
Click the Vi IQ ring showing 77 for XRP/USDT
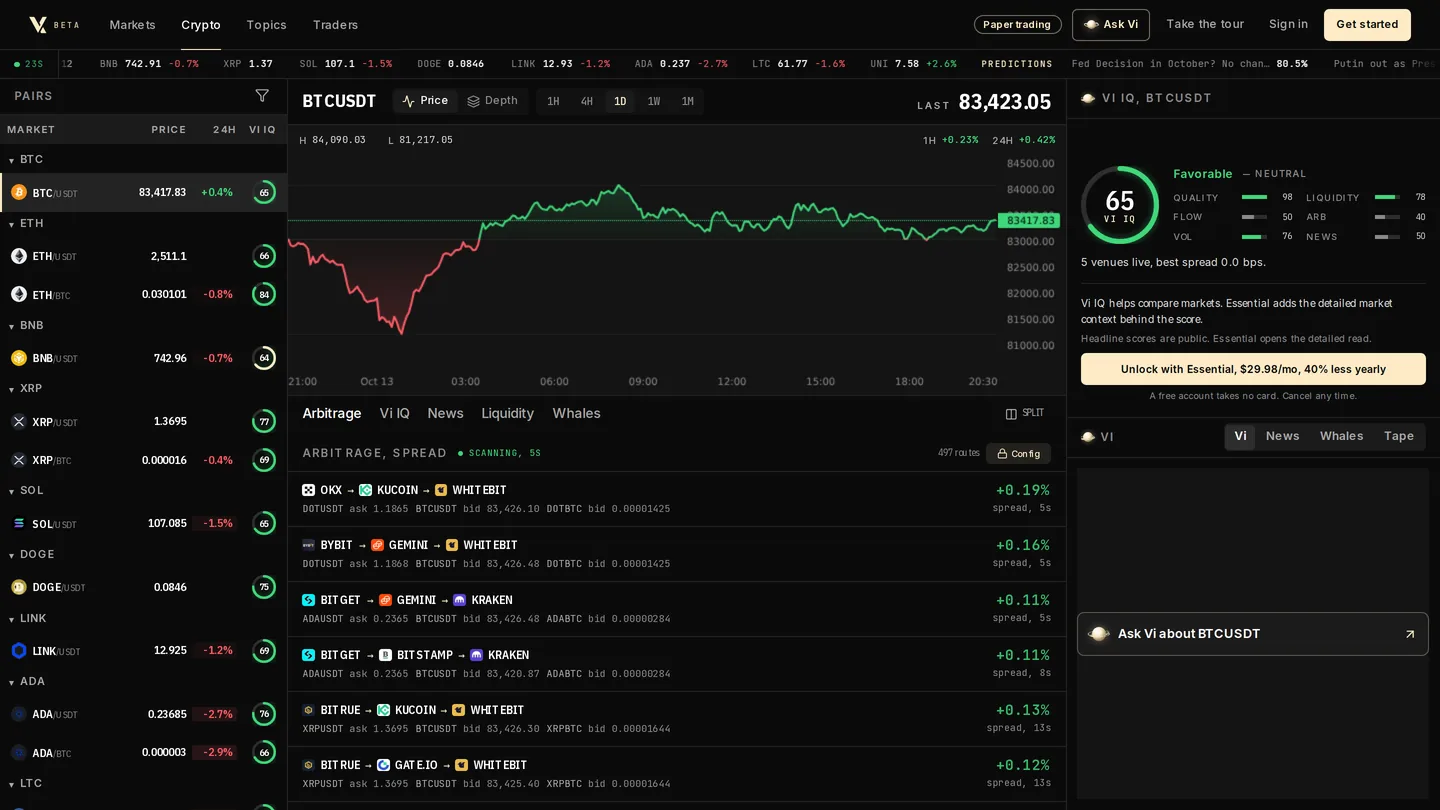(264, 422)
